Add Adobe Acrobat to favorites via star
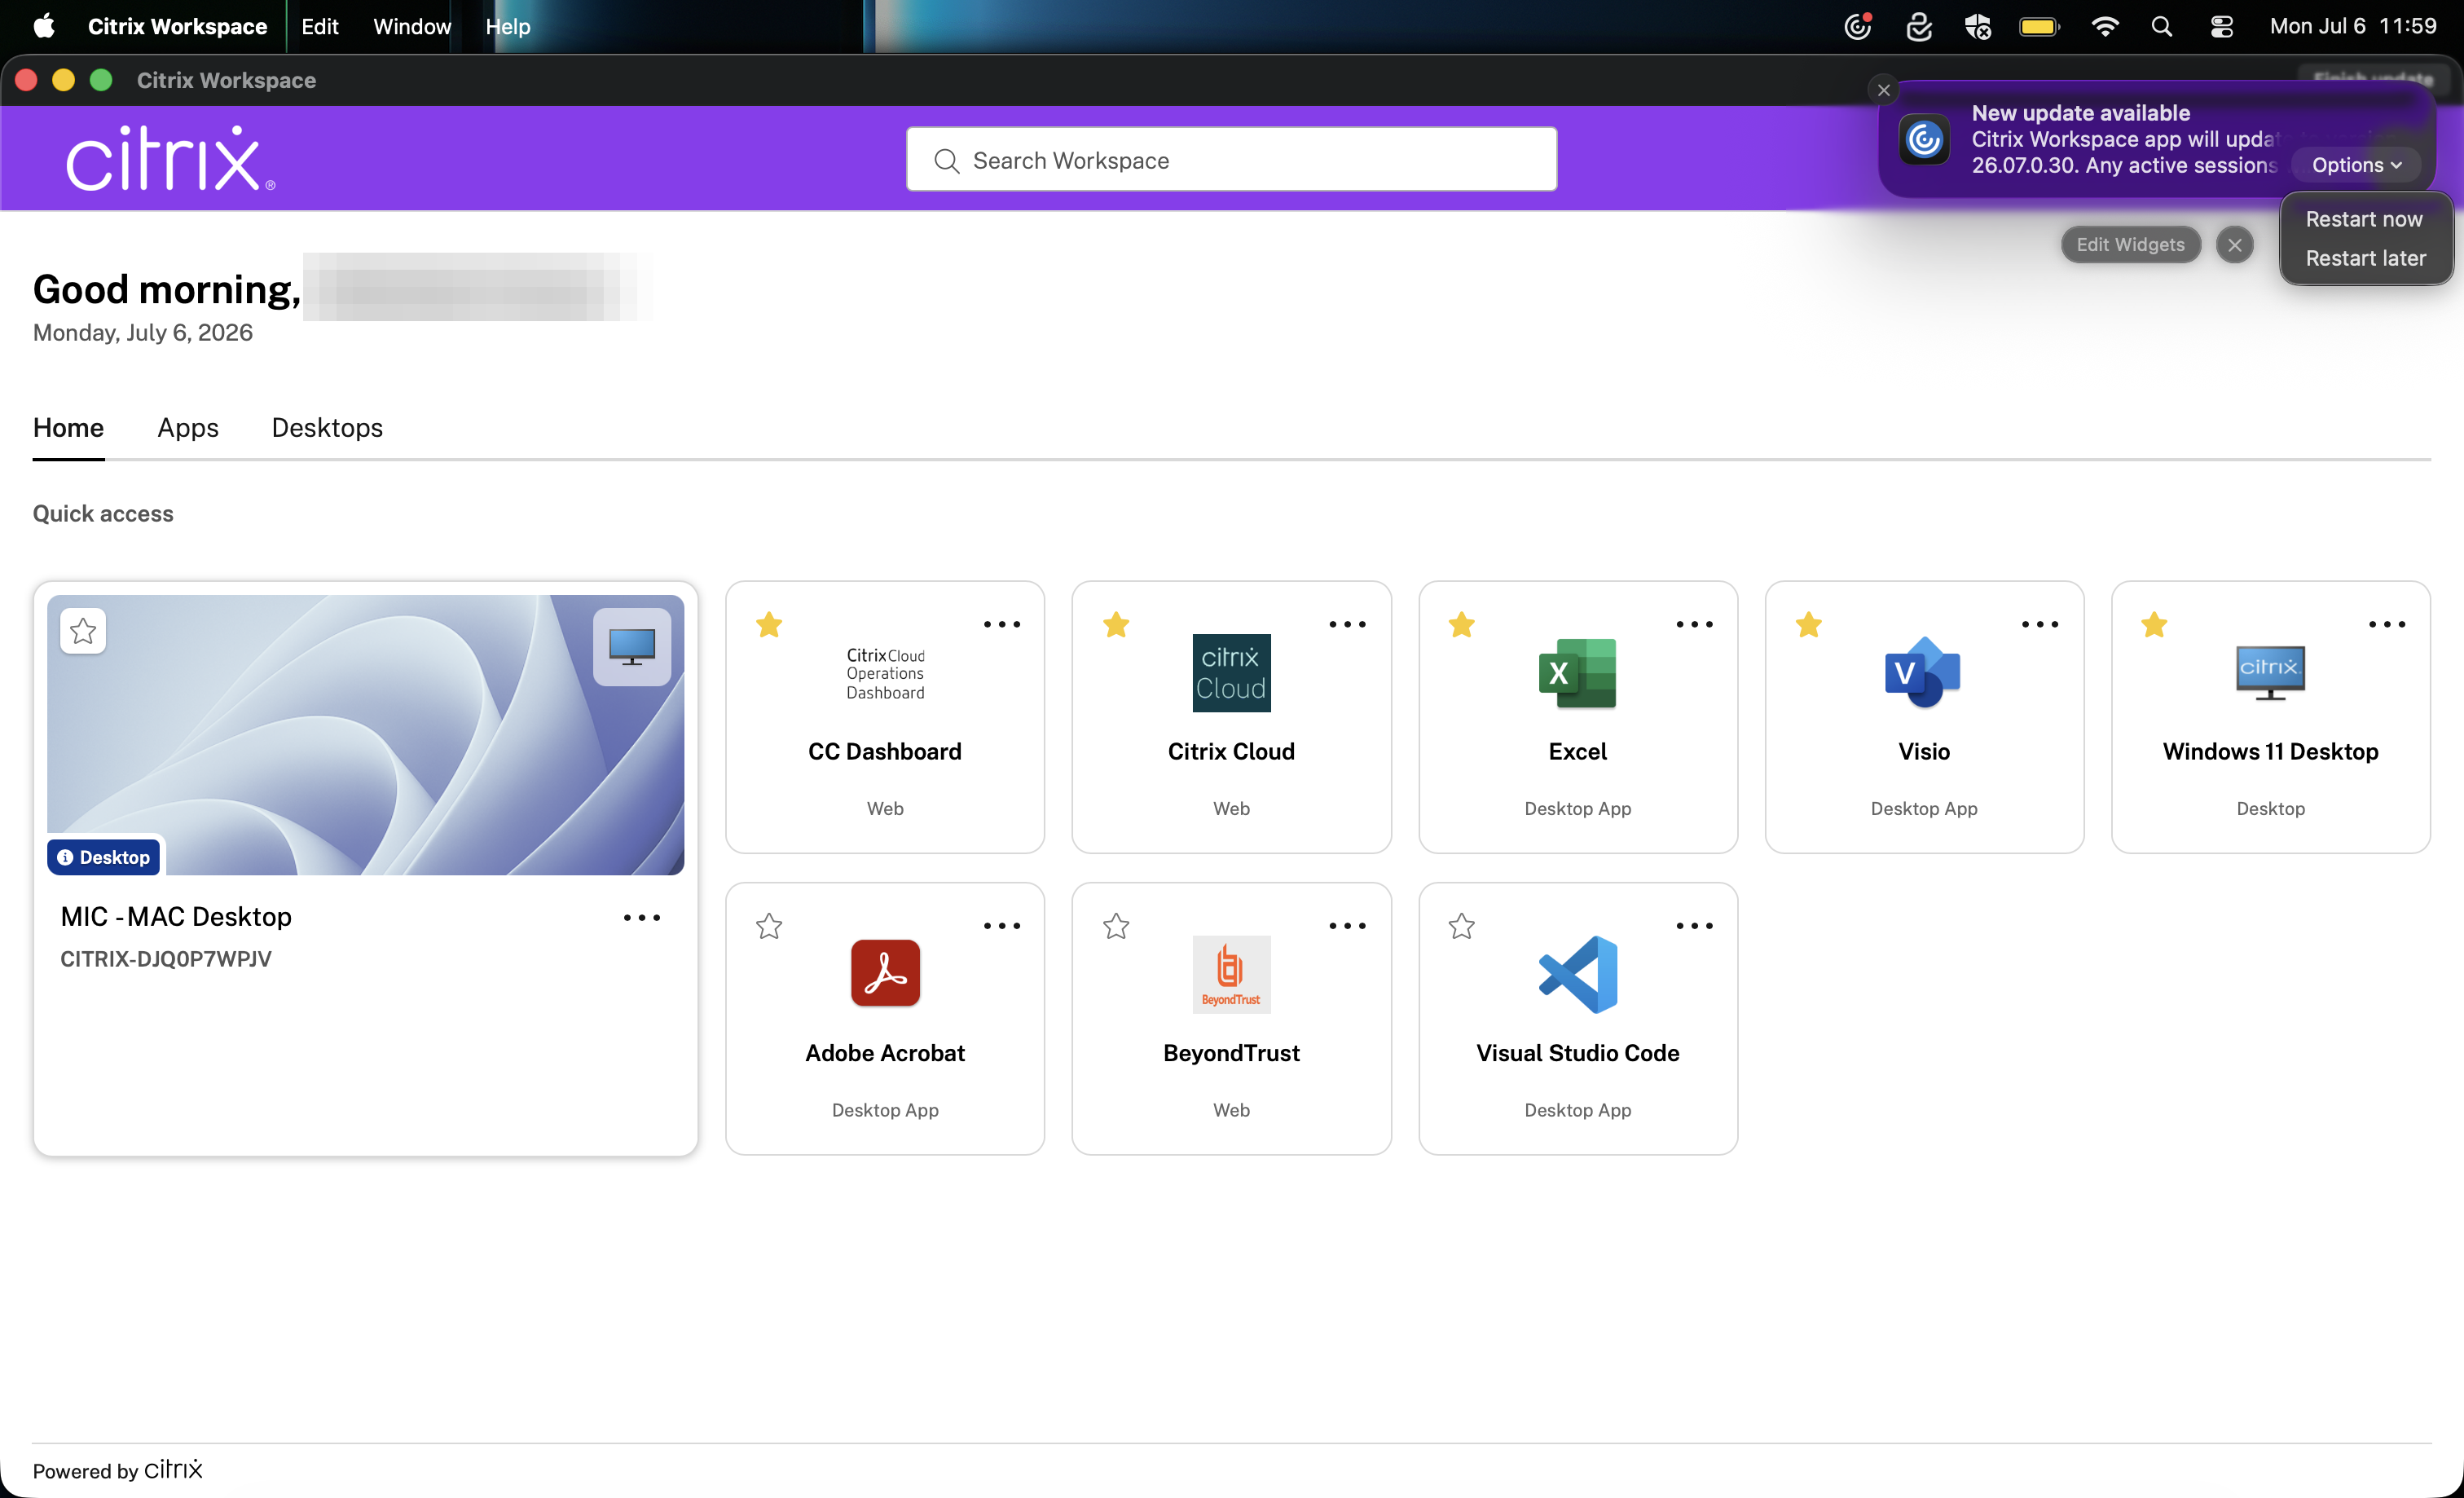2464x1498 pixels. coord(769,926)
